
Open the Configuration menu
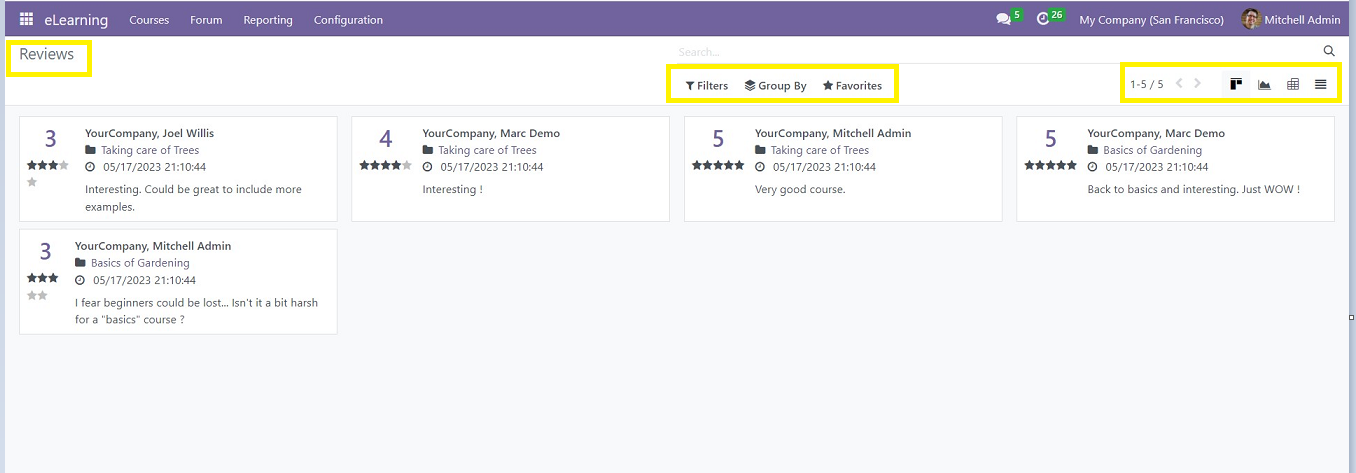348,20
